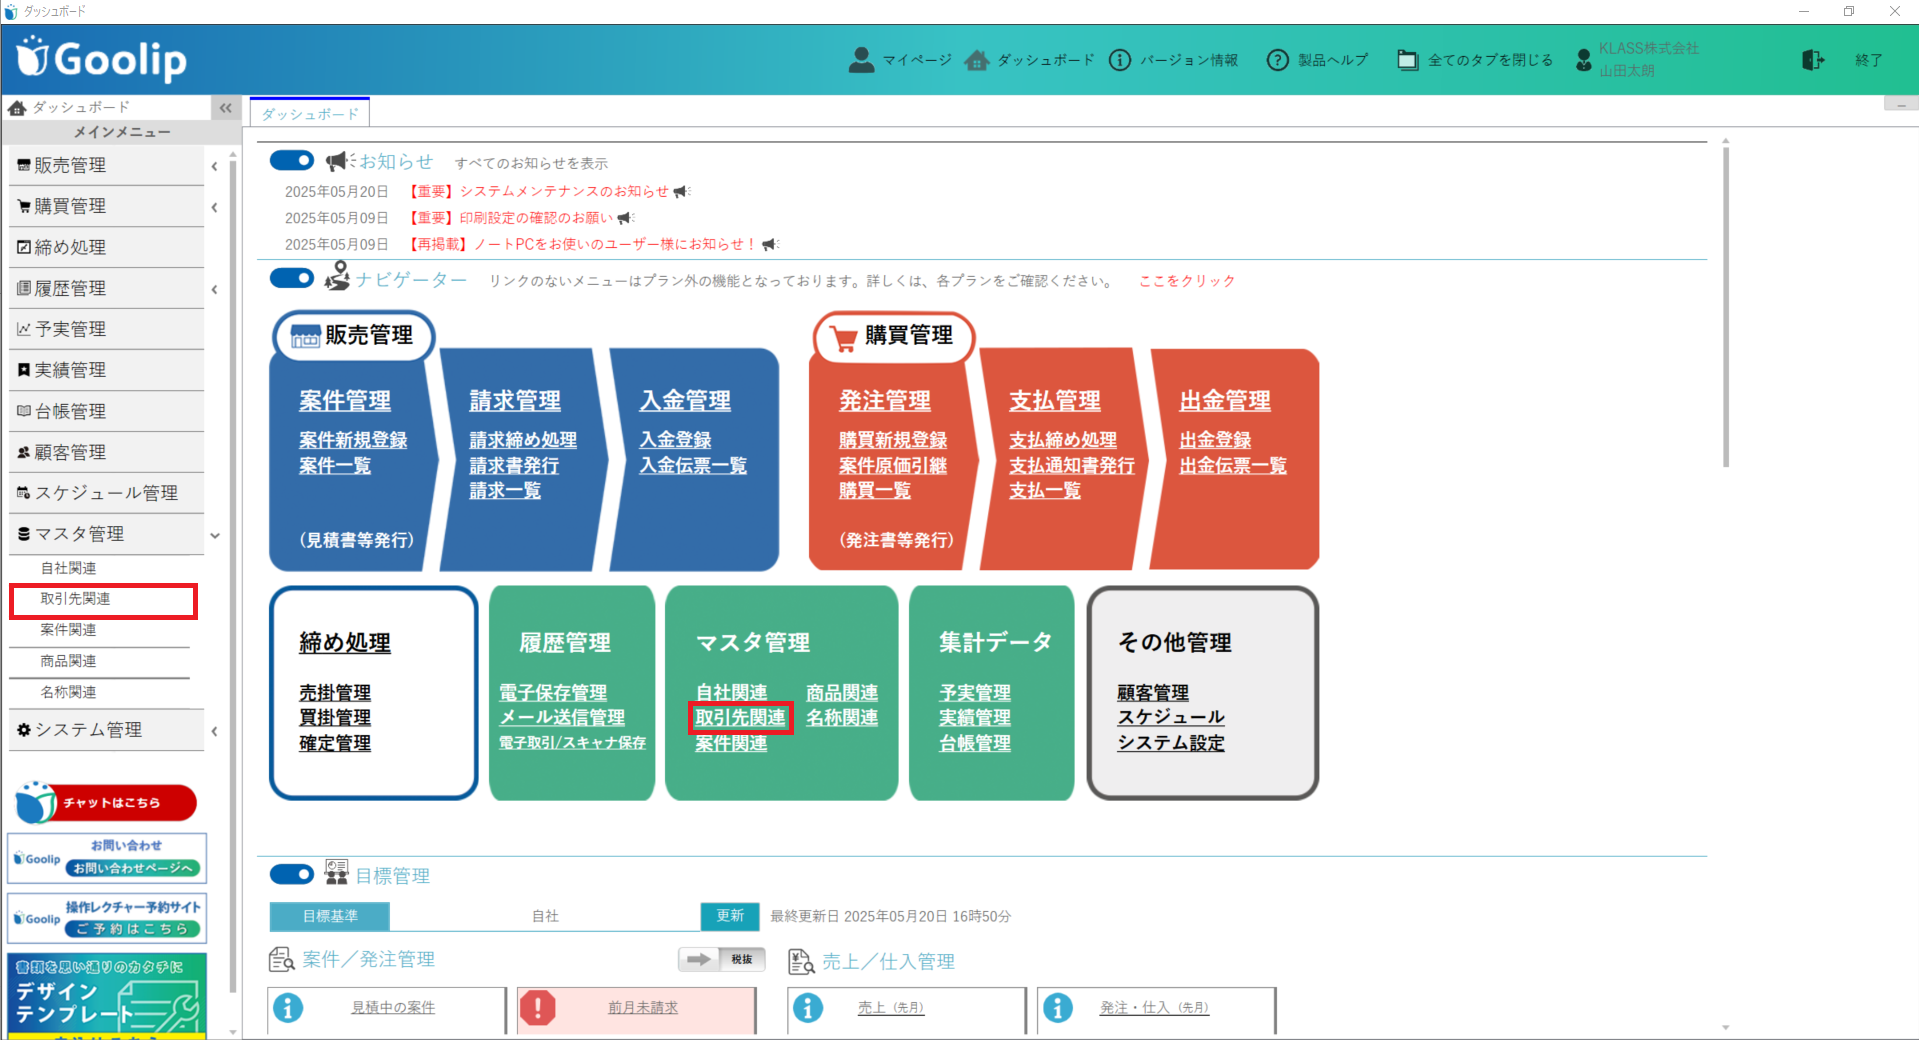Open the 自社 目標基準 selector
The width and height of the screenshot is (1919, 1040).
545,916
